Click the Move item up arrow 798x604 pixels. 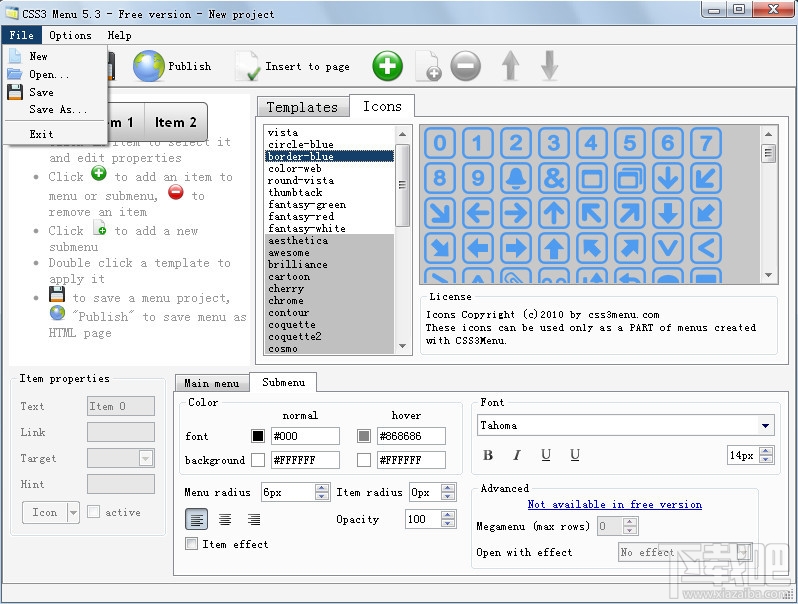510,66
